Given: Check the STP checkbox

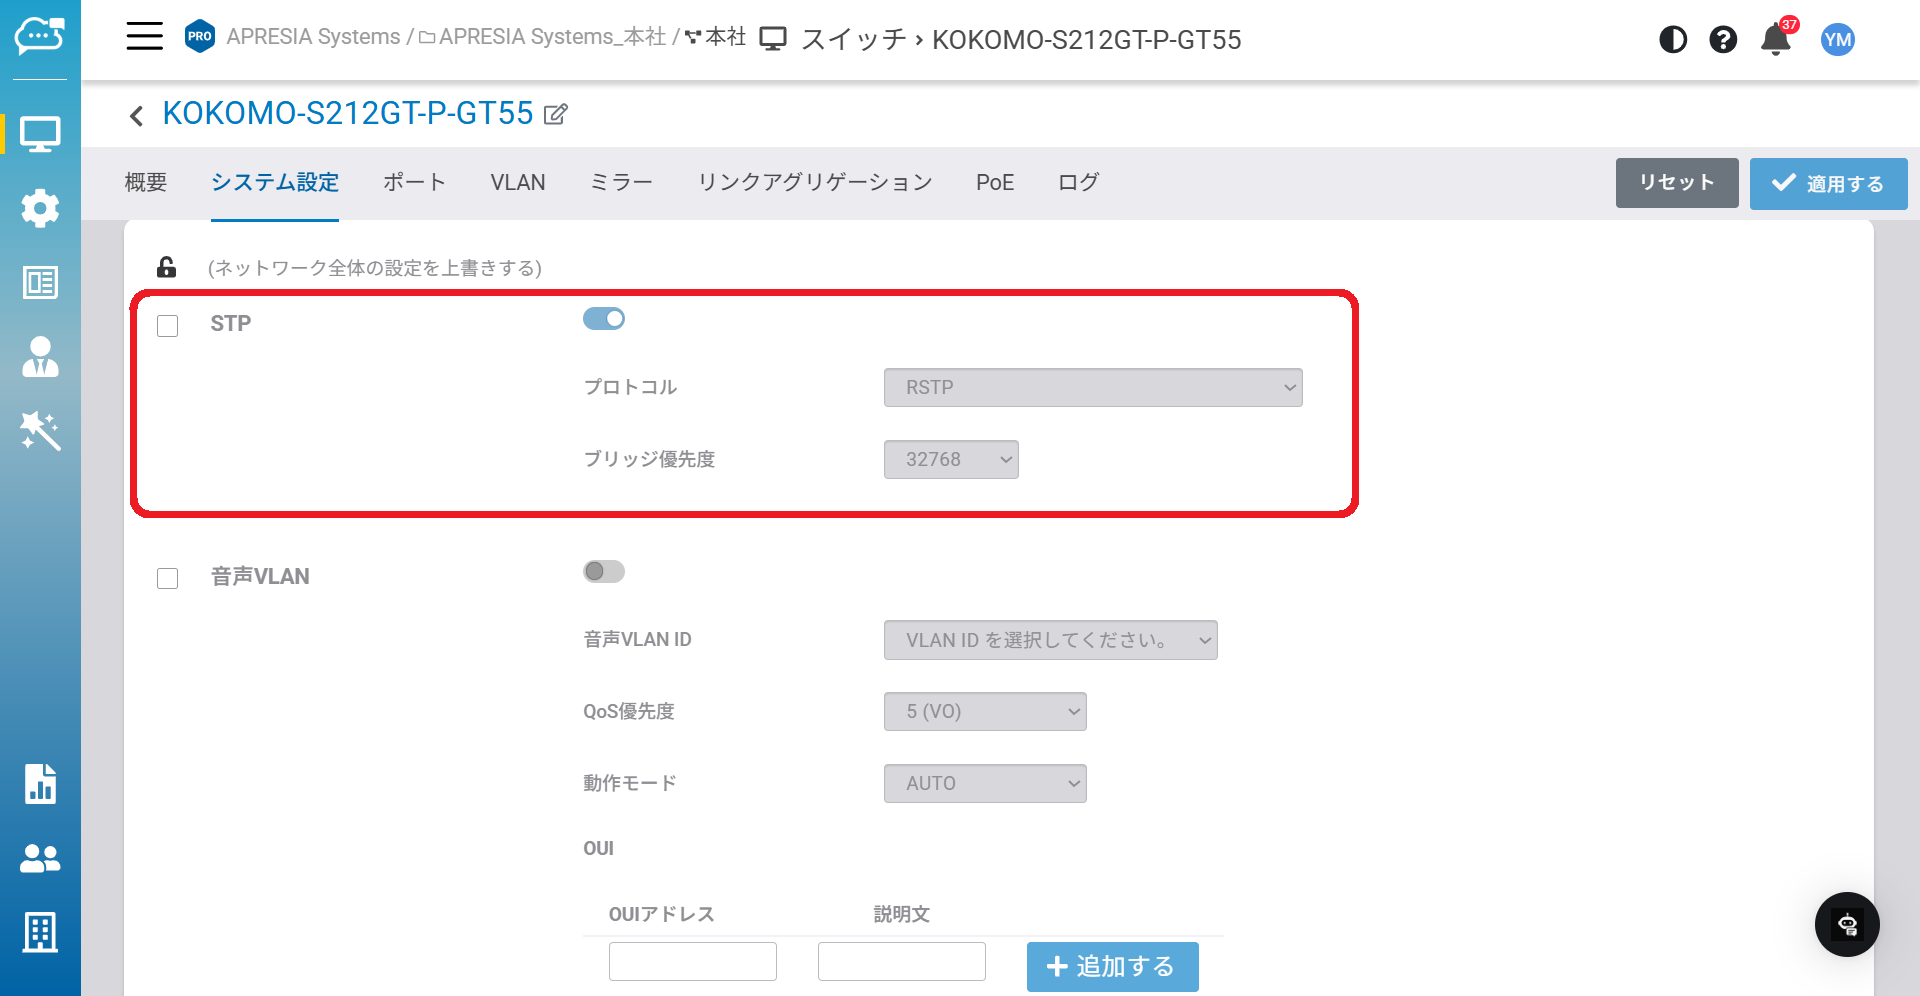Looking at the screenshot, I should pyautogui.click(x=168, y=326).
